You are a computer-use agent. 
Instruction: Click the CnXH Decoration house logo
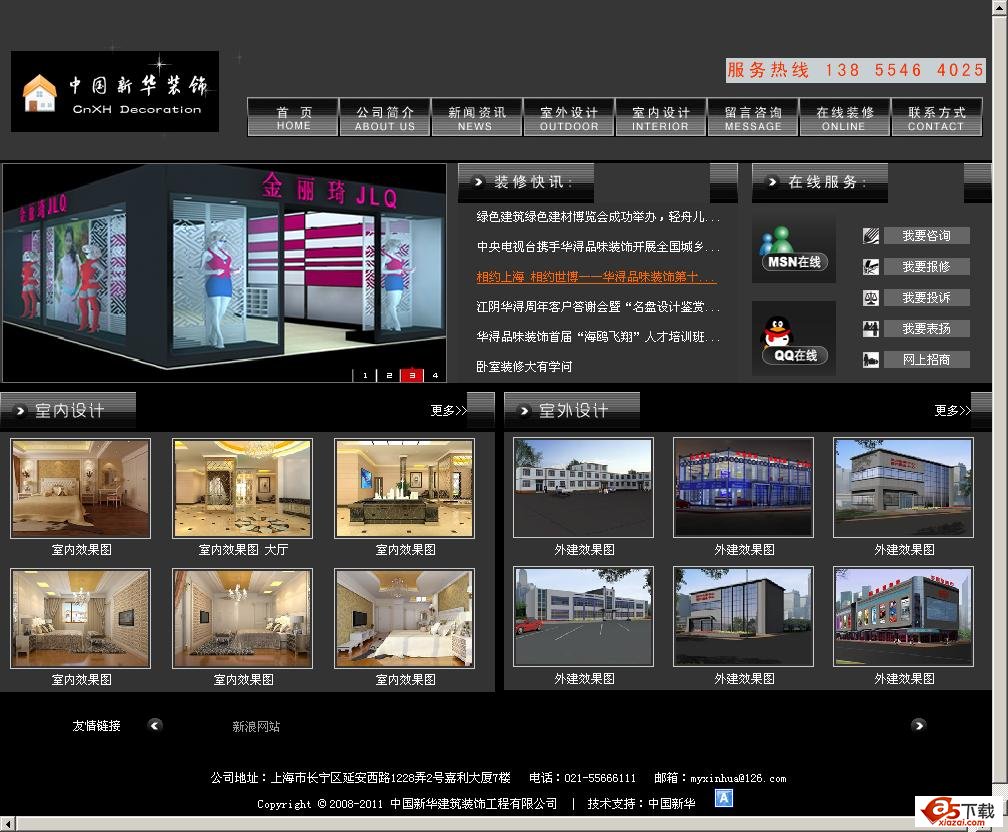click(115, 91)
